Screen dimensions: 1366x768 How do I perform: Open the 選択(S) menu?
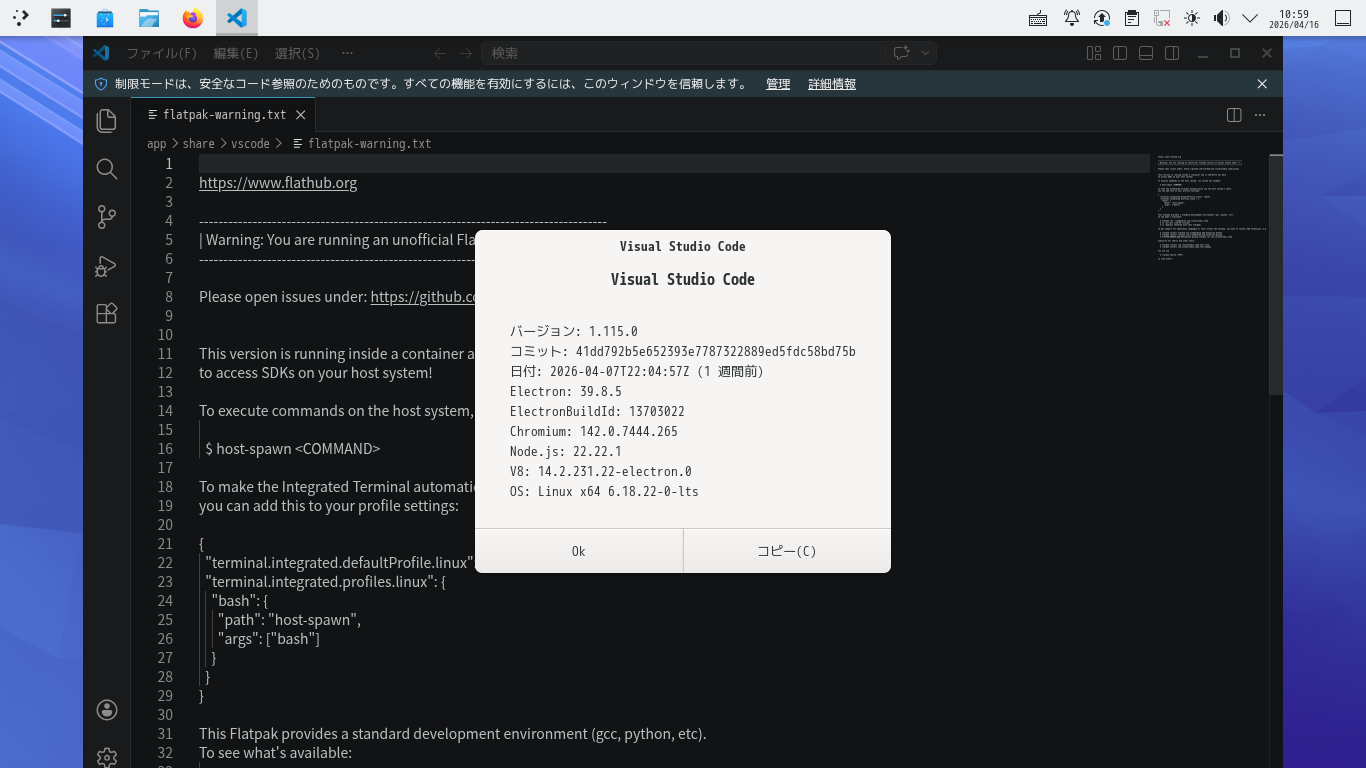(x=297, y=53)
